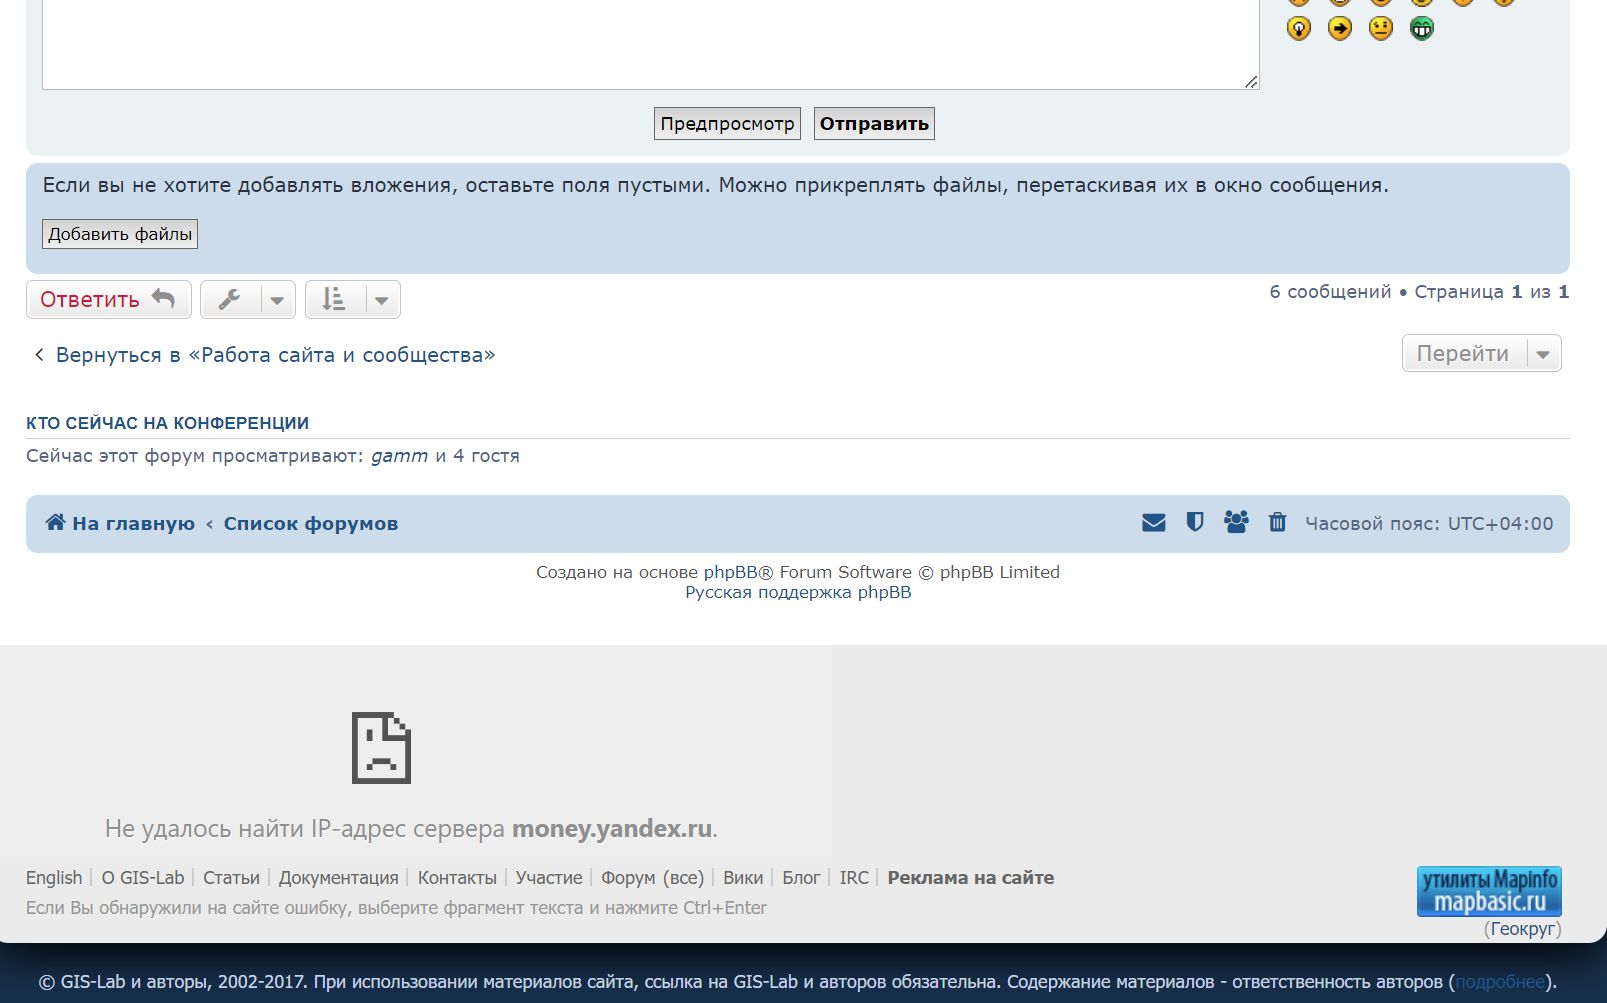
Task: Click the Предпросмотр preview button
Action: [x=727, y=123]
